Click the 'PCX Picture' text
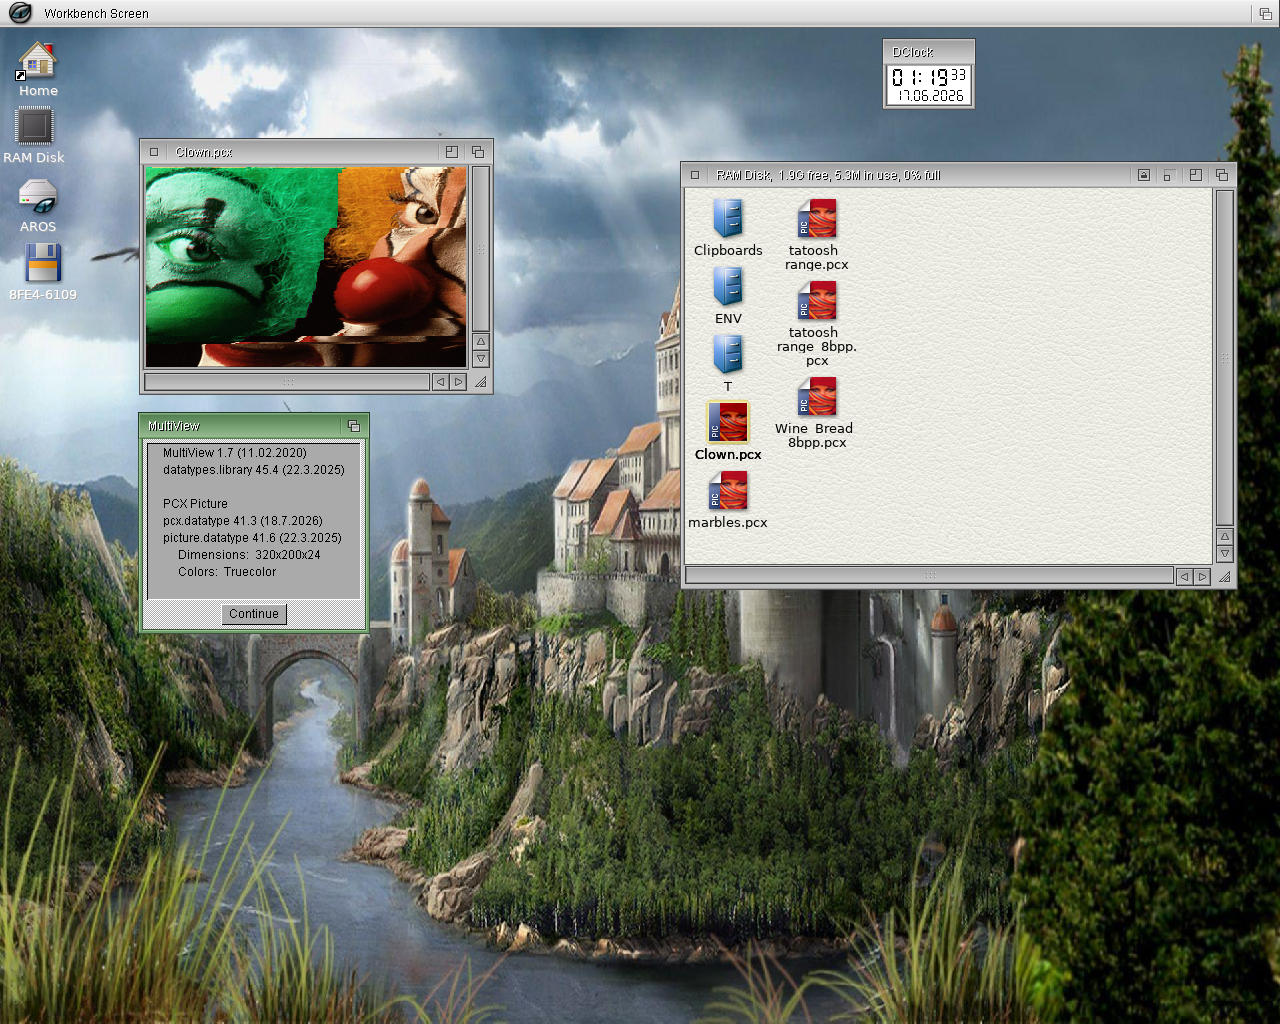This screenshot has height=1024, width=1280. (x=195, y=504)
